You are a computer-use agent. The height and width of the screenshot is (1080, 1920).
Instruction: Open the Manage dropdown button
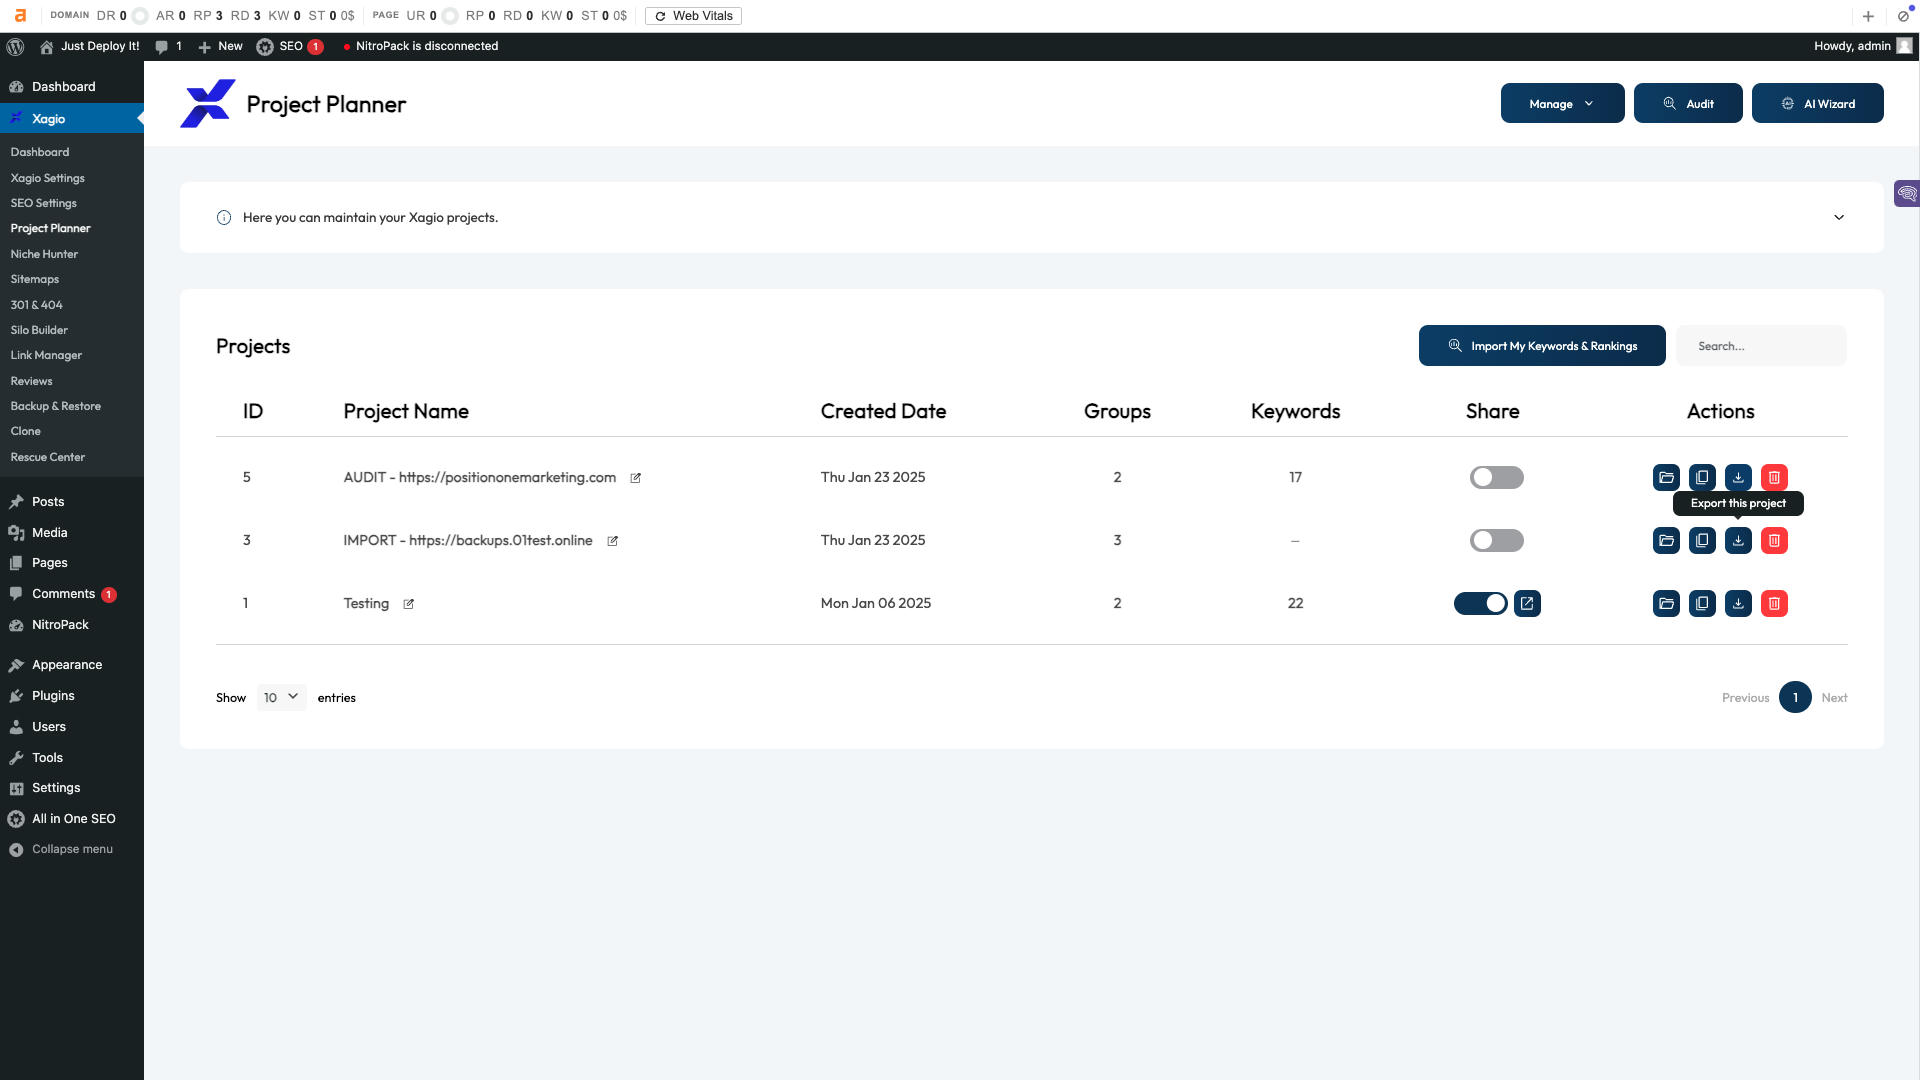1562,104
